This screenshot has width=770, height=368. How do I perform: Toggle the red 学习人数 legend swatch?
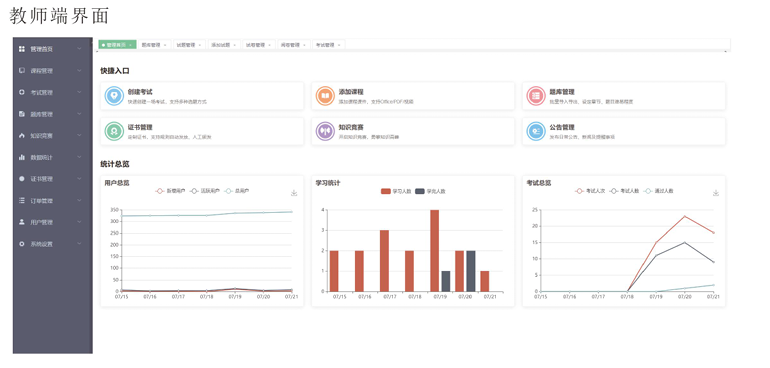pos(386,191)
